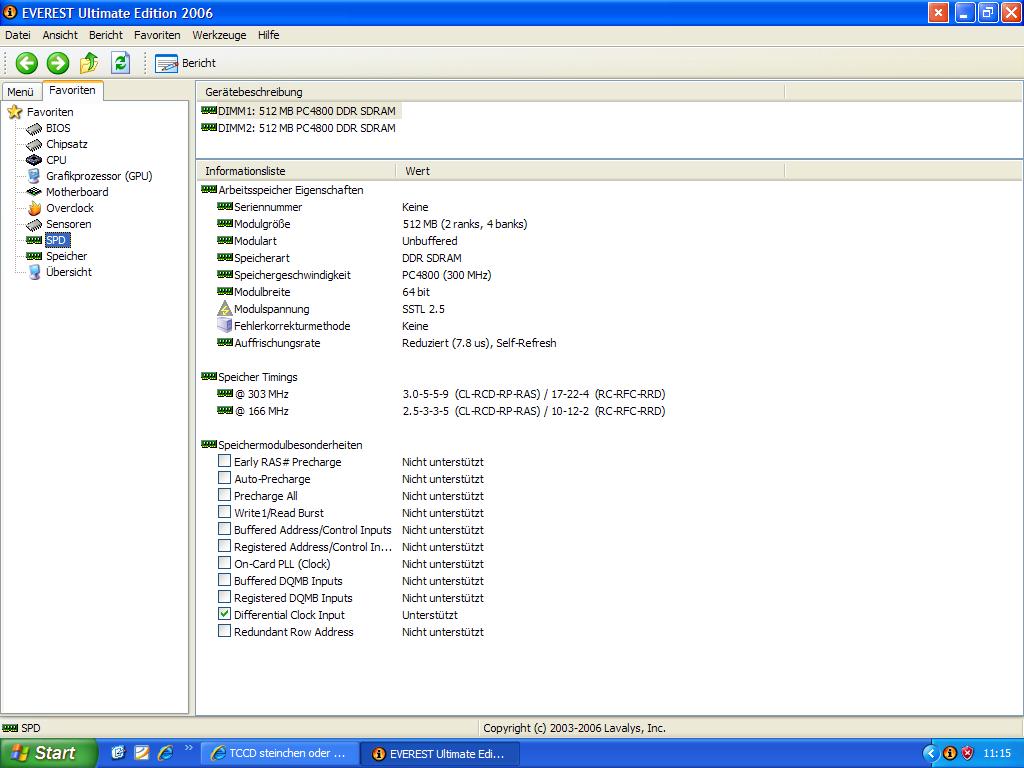
Task: Open the Overclock entry with flame icon
Action: [x=60, y=208]
